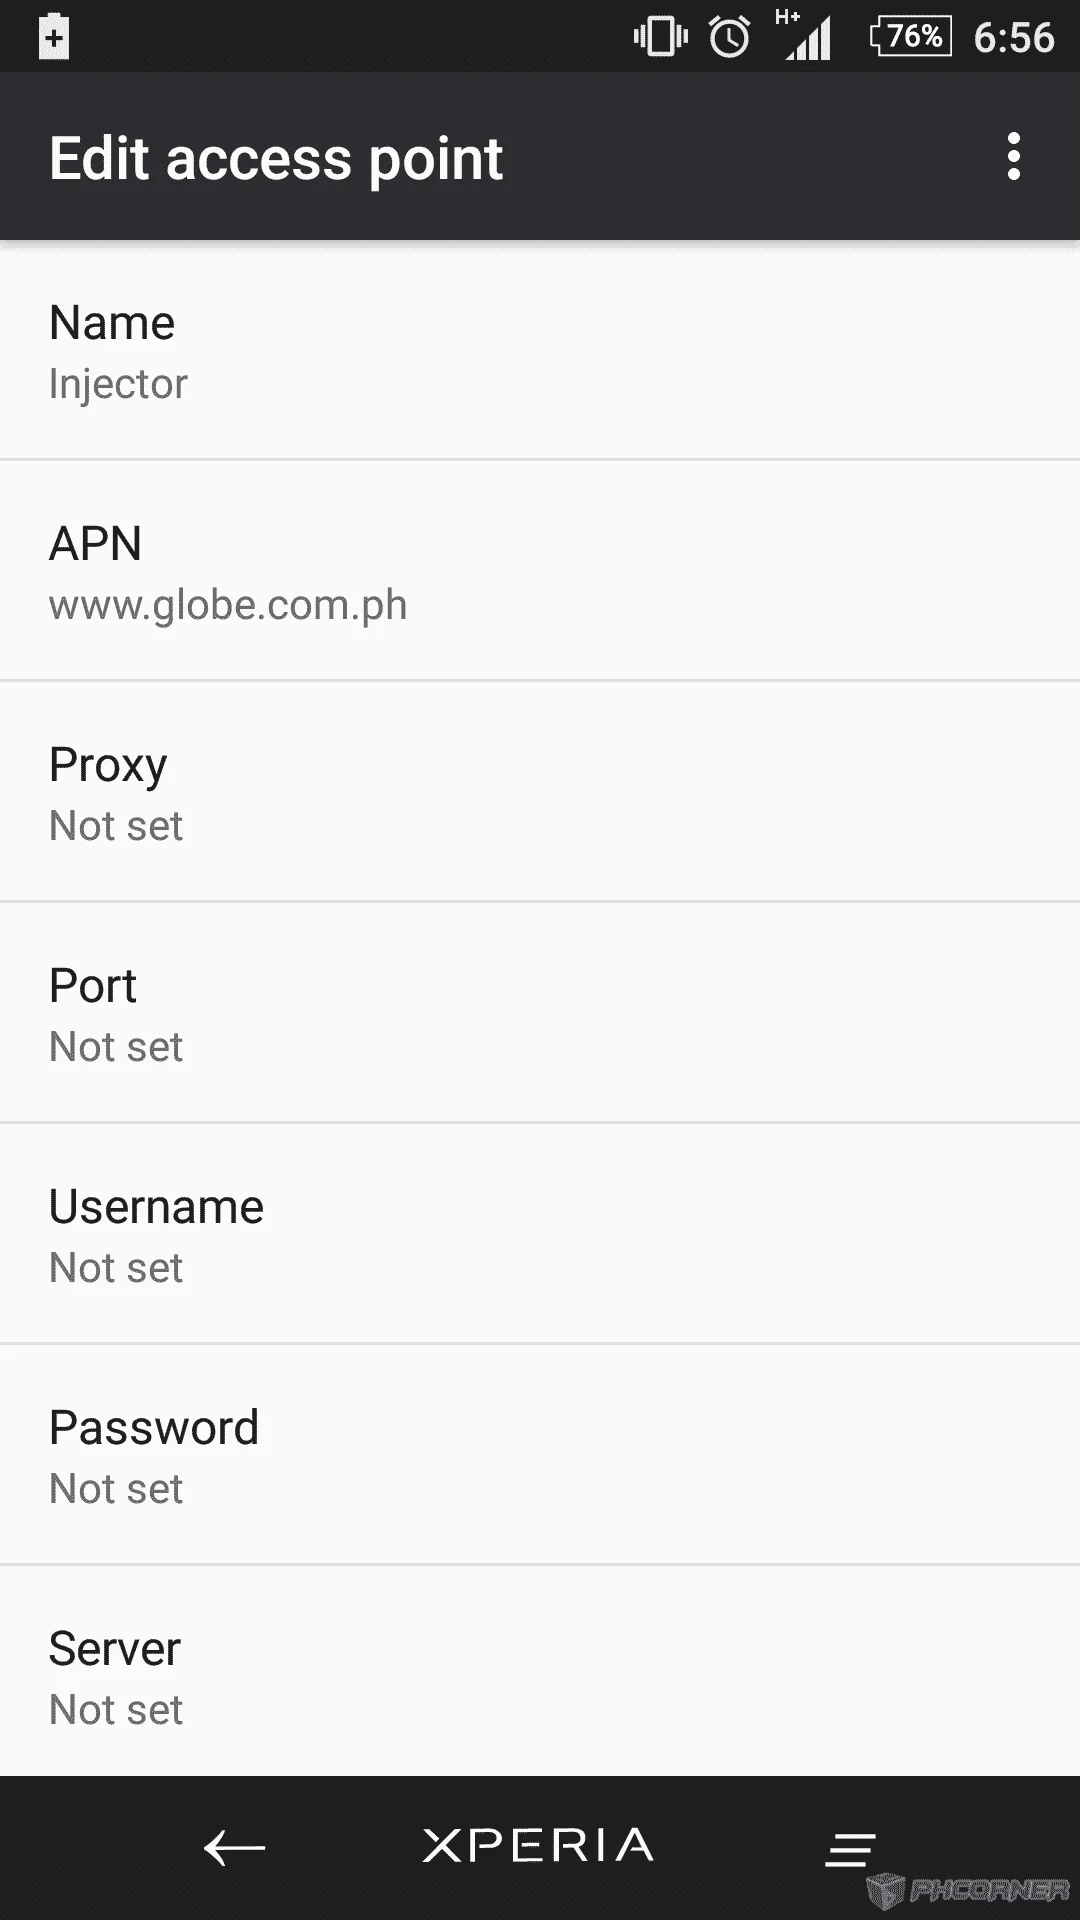This screenshot has width=1080, height=1920.
Task: Open the recent apps menu icon
Action: (850, 1849)
